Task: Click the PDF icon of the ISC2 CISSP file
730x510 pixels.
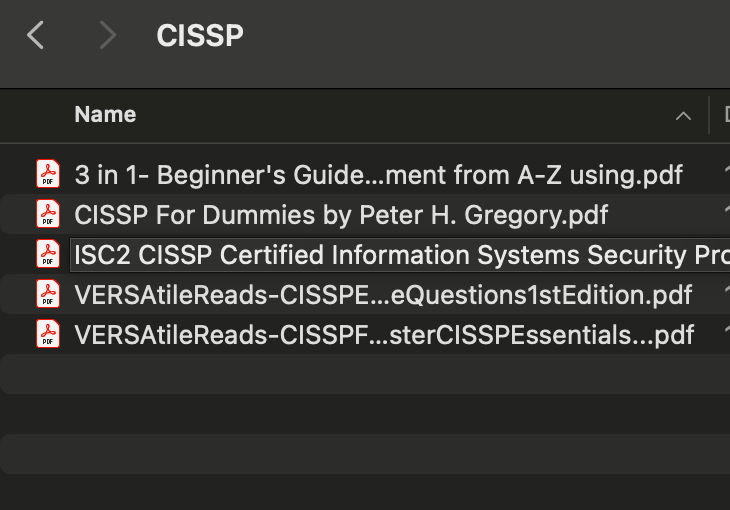Action: (48, 254)
